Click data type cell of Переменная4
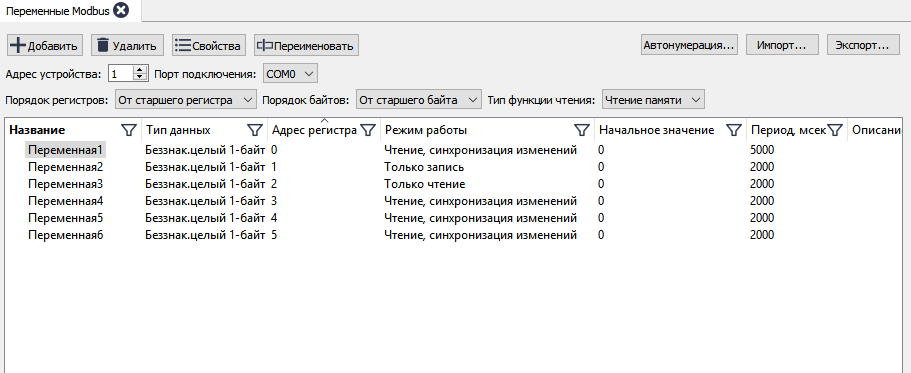Image resolution: width=911 pixels, height=373 pixels. point(205,201)
